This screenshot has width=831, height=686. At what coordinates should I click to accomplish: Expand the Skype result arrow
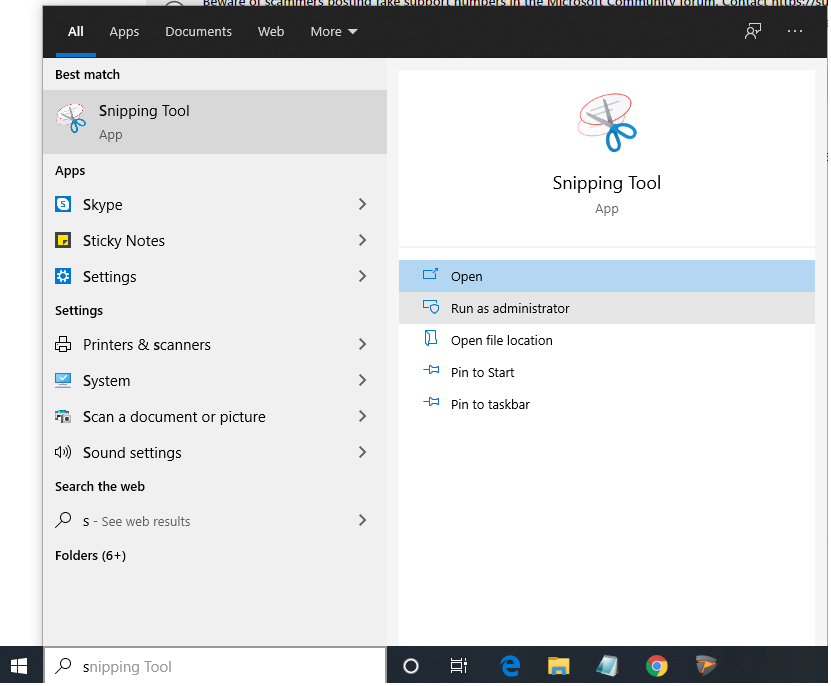[362, 205]
